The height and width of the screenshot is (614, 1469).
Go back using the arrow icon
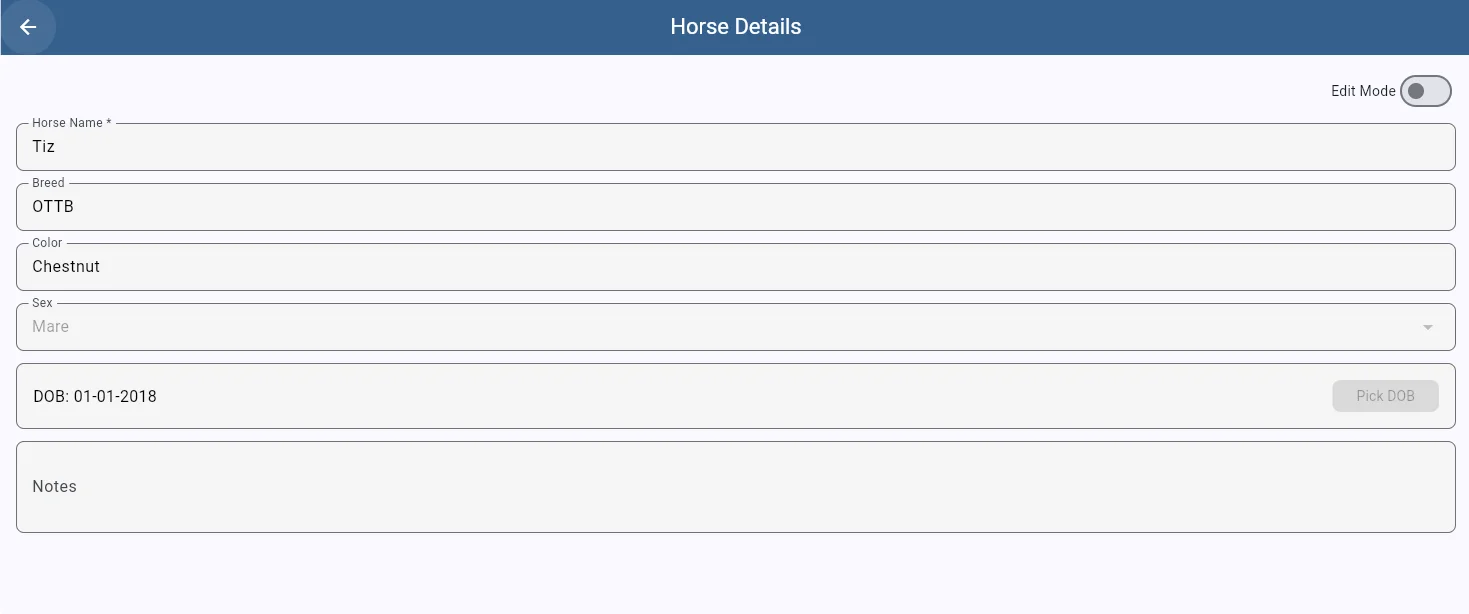[28, 27]
